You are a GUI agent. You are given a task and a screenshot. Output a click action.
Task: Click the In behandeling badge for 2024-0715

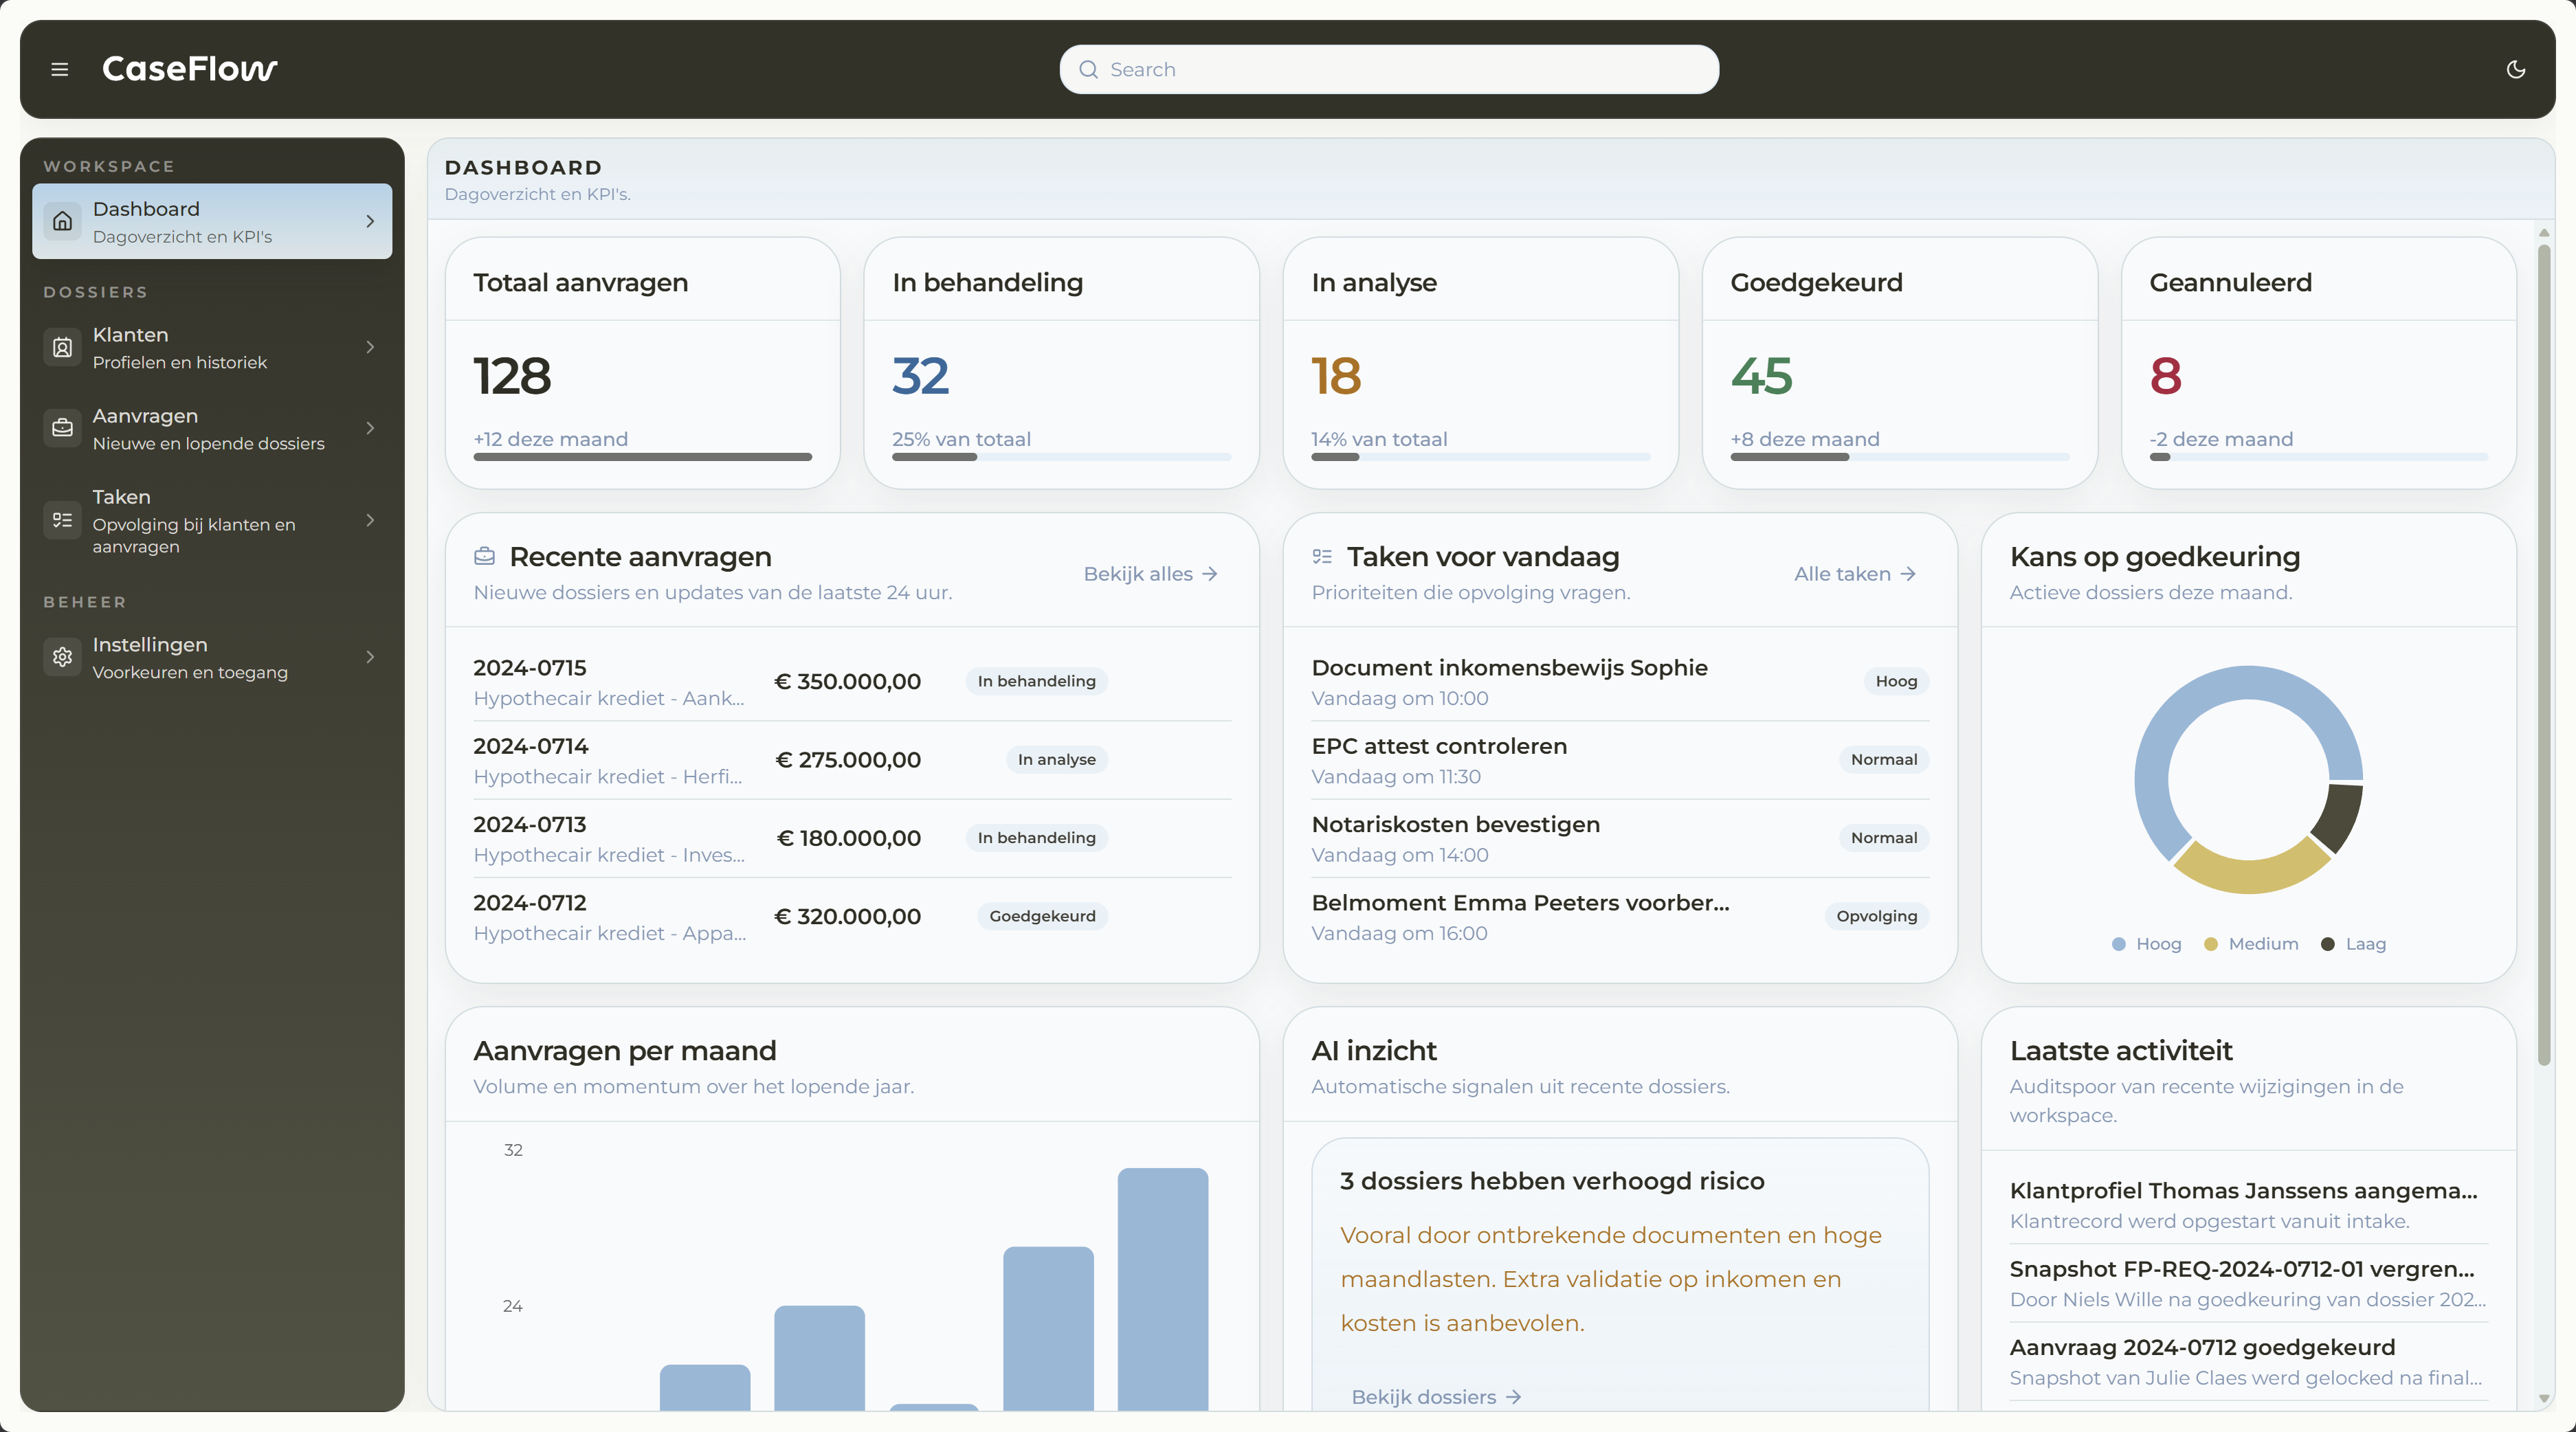[x=1036, y=682]
